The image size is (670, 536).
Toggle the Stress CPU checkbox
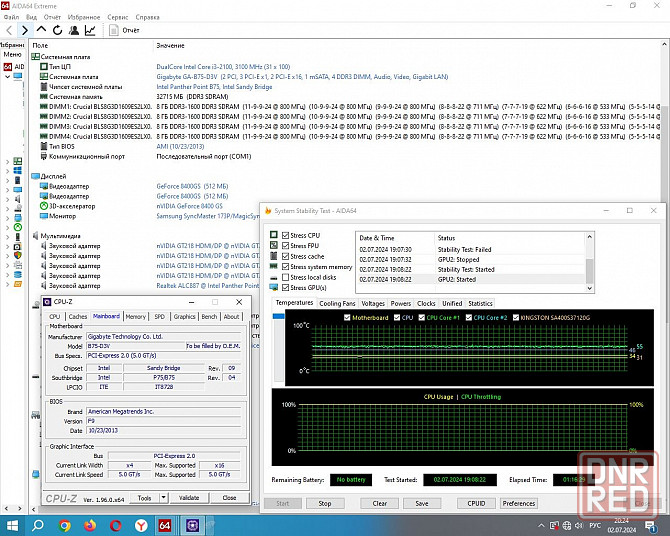click(x=286, y=235)
